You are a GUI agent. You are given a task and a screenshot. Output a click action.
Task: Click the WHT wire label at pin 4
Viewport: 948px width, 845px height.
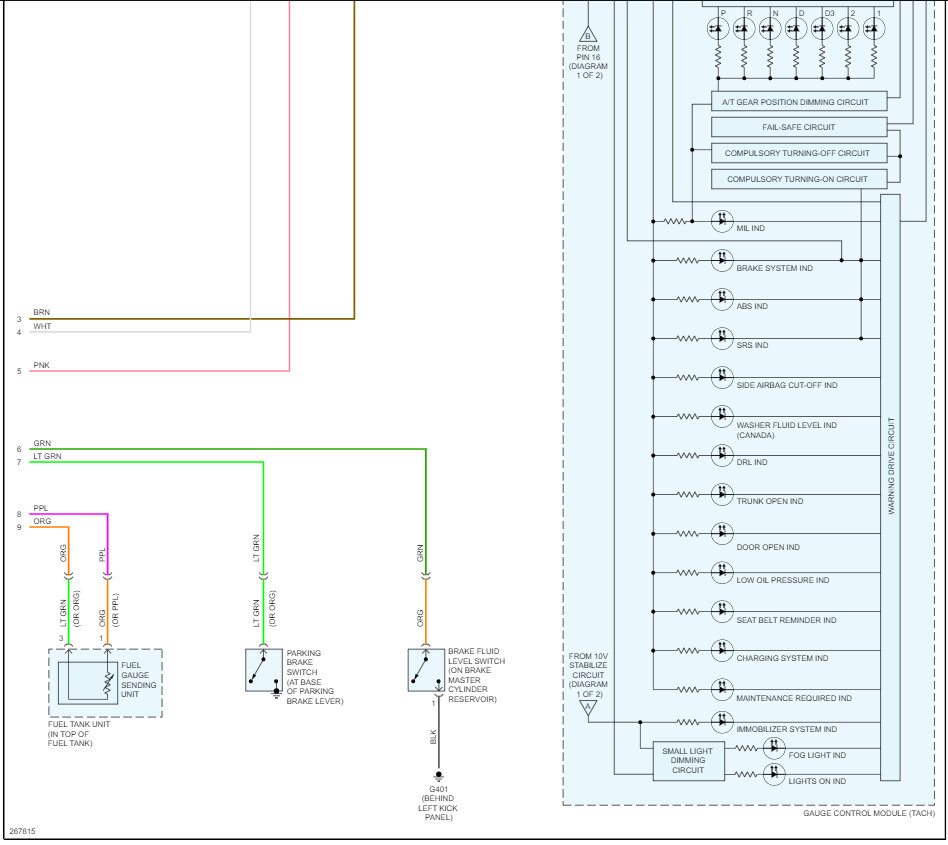(42, 326)
